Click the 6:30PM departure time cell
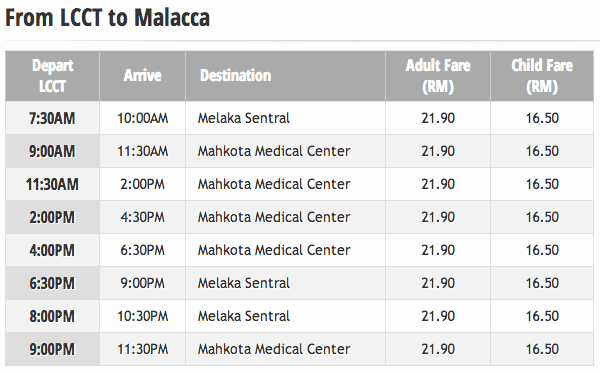This screenshot has height=372, width=600. click(52, 283)
